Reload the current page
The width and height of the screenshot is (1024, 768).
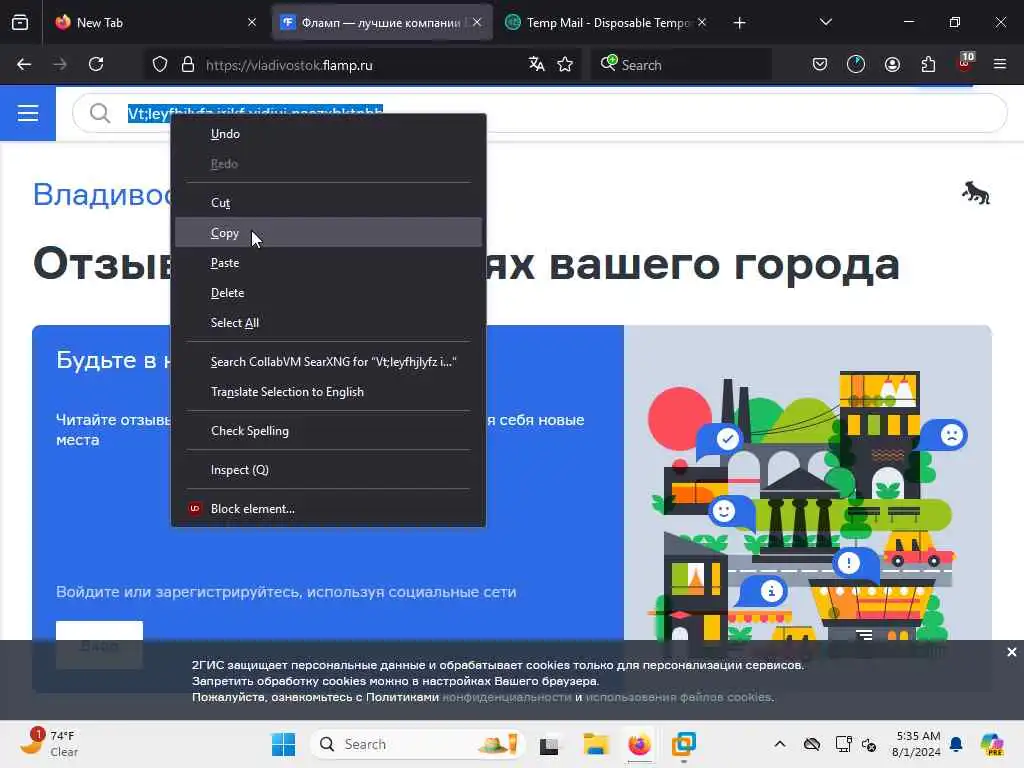click(96, 65)
